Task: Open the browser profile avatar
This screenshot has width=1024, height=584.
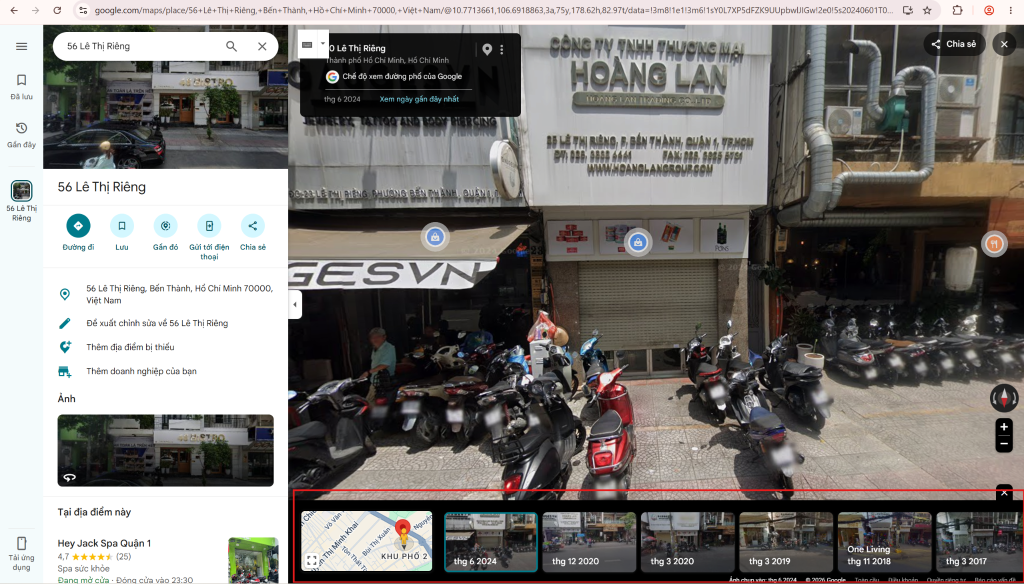Action: point(989,10)
